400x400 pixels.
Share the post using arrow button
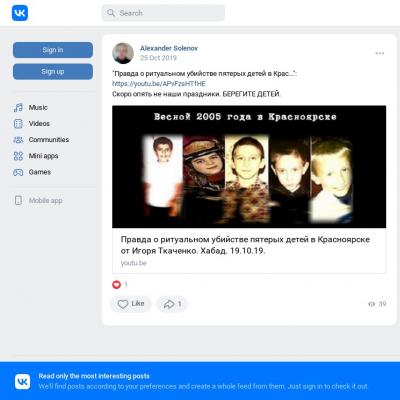pos(172,304)
